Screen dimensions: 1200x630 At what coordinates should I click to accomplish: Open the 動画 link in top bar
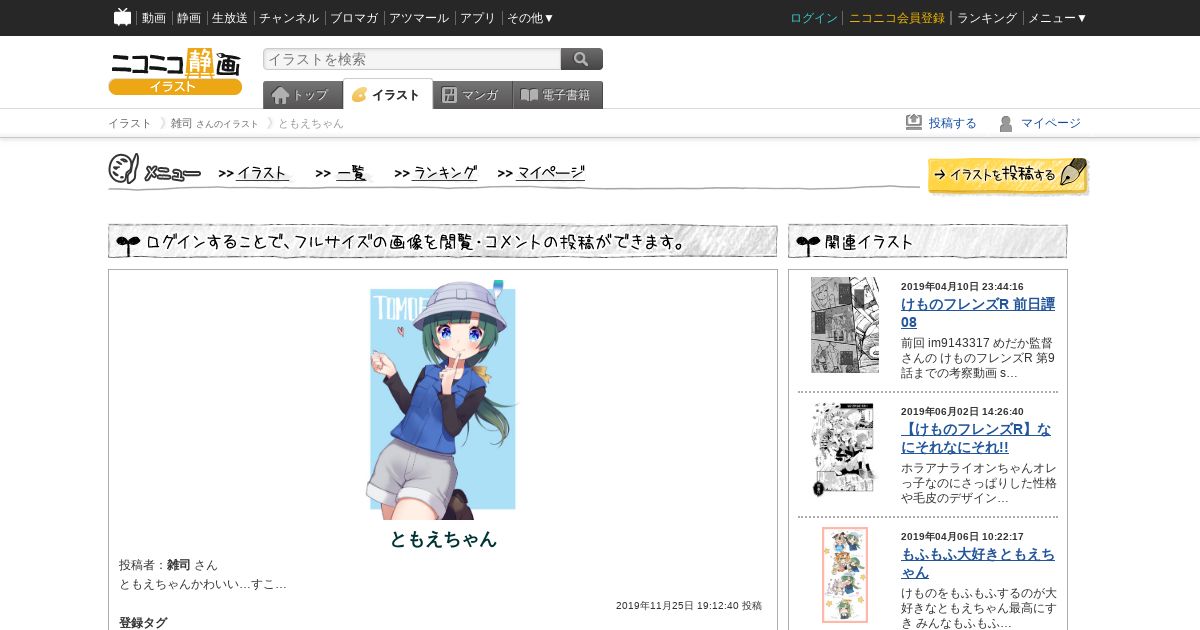154,18
